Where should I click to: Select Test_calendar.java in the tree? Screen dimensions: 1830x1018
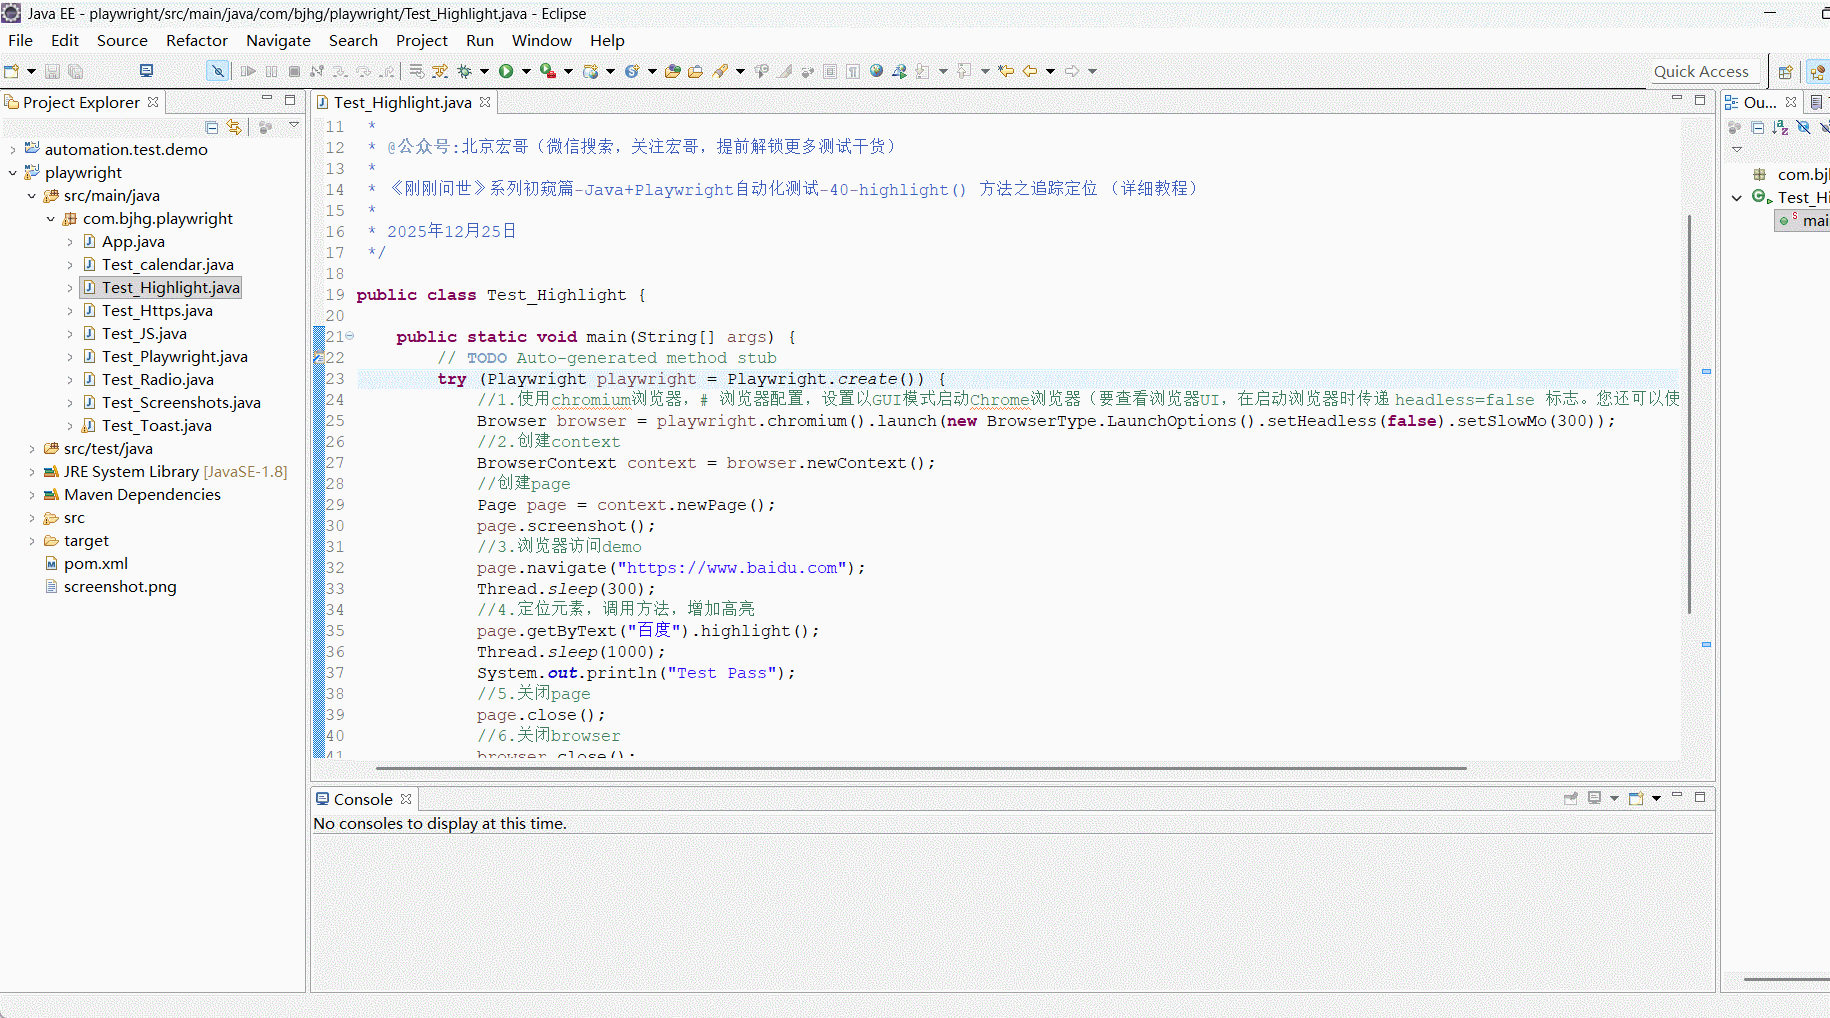[x=167, y=265]
